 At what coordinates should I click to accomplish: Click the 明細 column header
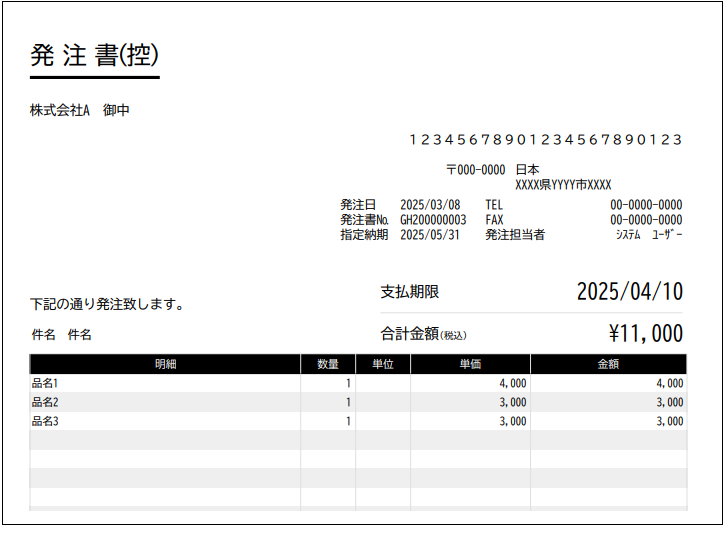click(x=165, y=364)
